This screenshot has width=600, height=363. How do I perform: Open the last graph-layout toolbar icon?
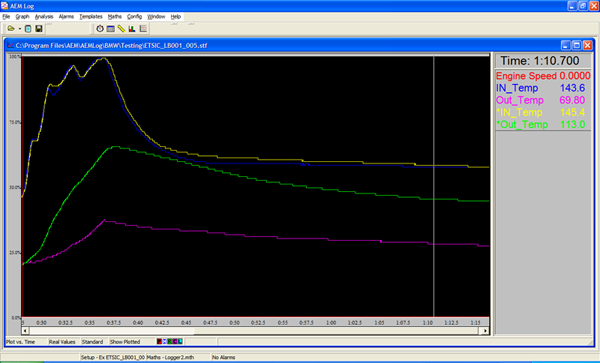(143, 29)
